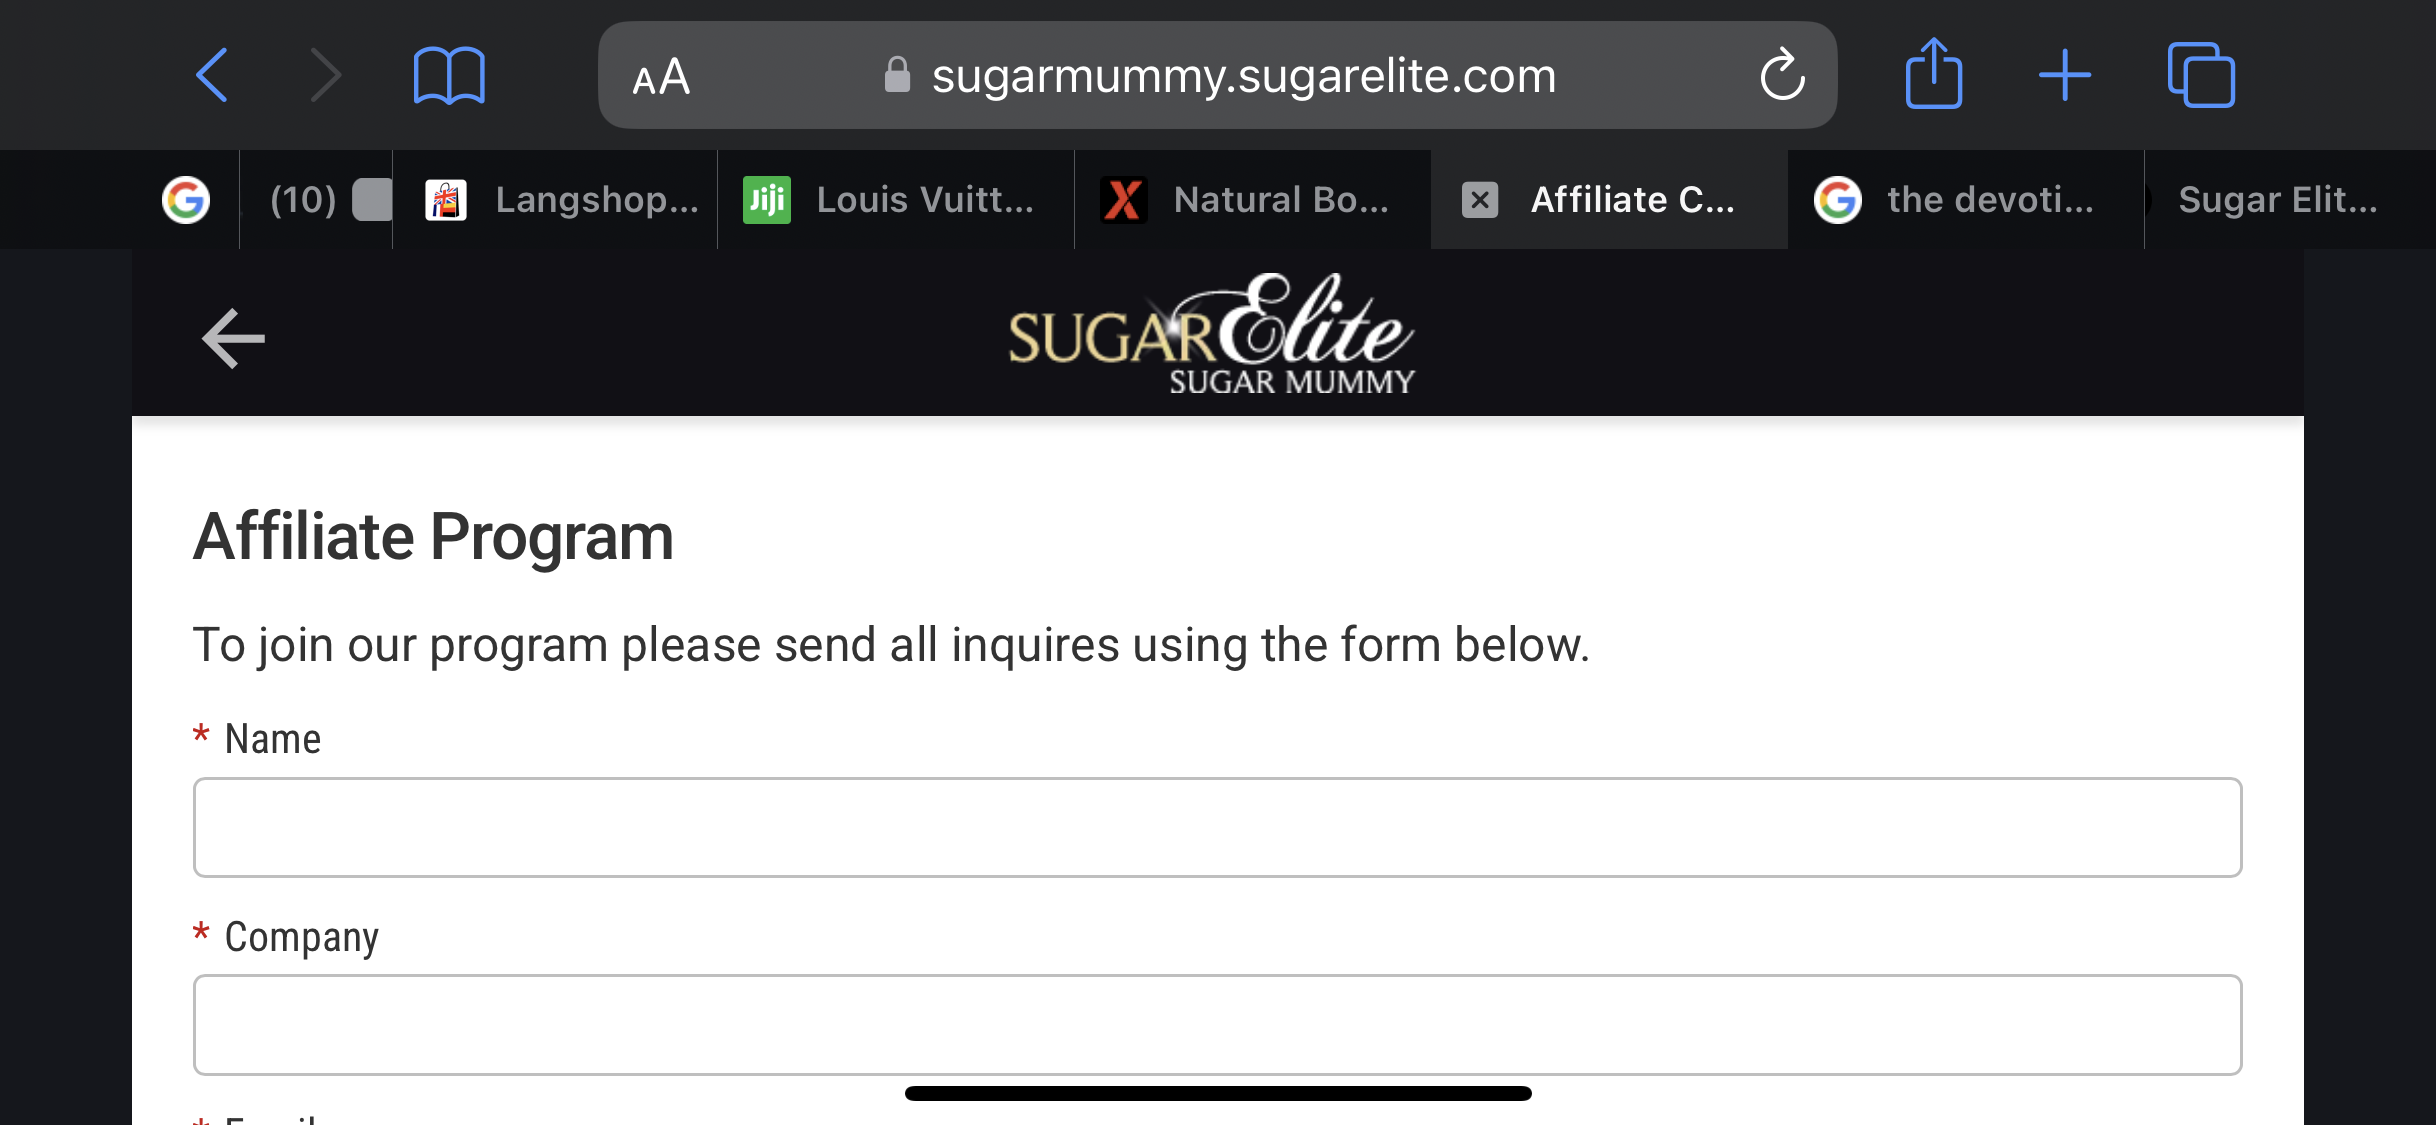Reload the page with the refresh icon
The image size is (2436, 1125).
click(x=1782, y=75)
